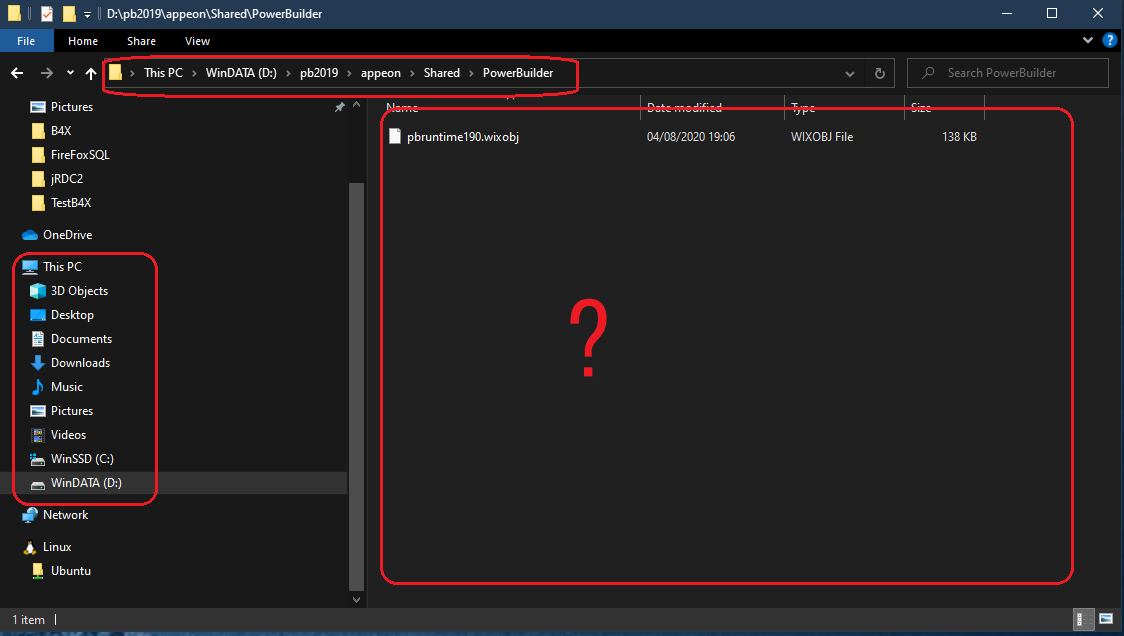Expand the ribbon with chevron arrow
The width and height of the screenshot is (1124, 636).
[x=1089, y=41]
